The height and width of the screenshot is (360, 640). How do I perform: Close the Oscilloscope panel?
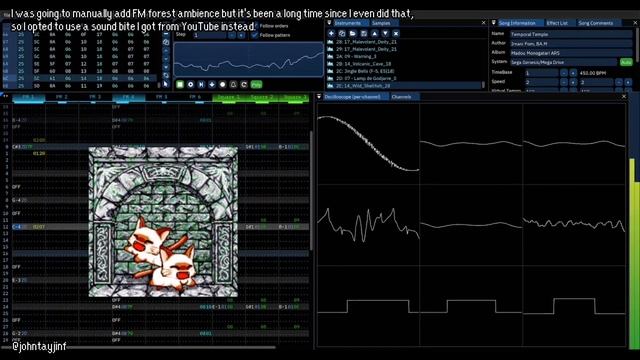pos(624,97)
